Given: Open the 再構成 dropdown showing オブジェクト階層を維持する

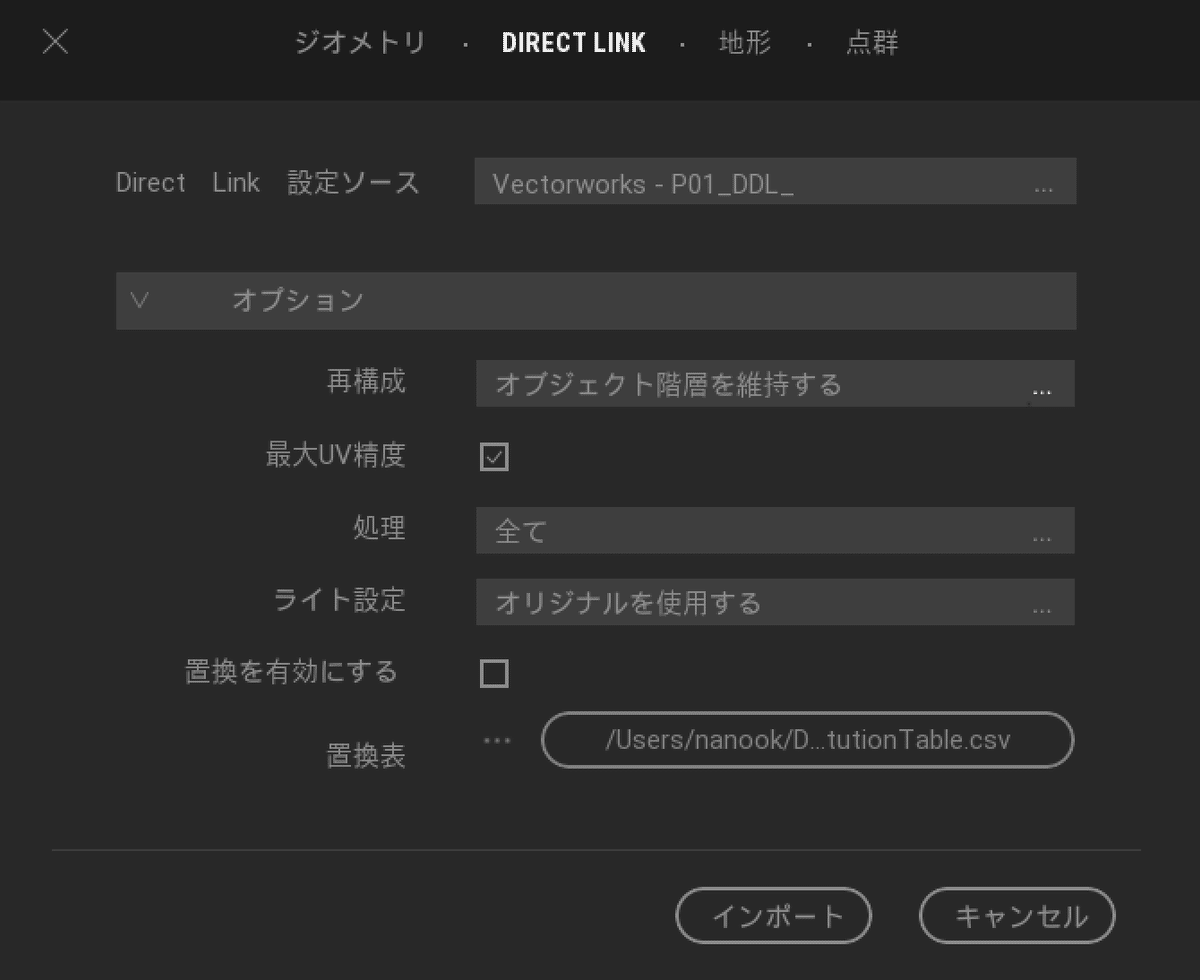Looking at the screenshot, I should tap(700, 383).
